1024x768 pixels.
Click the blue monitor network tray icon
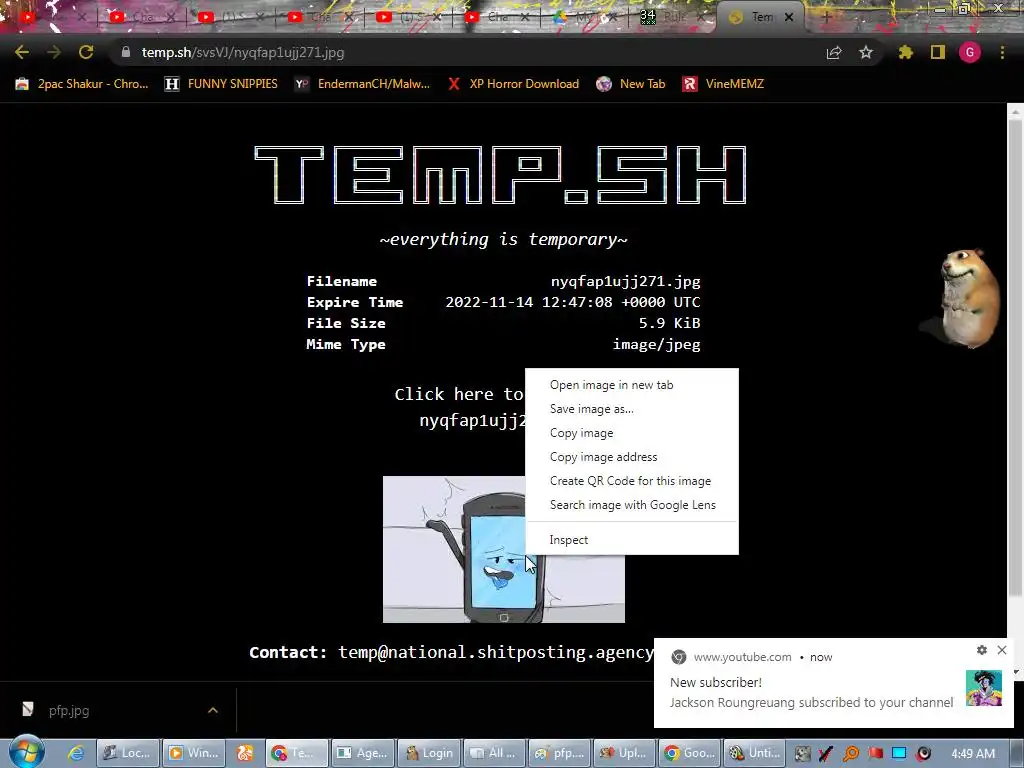pyautogui.click(x=899, y=753)
